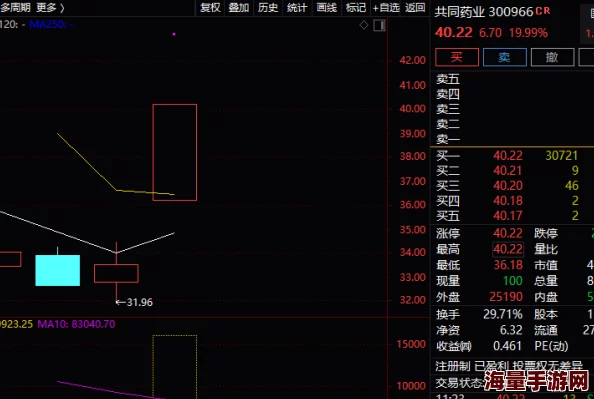Open the 复权 adjustment menu
The image size is (594, 399).
click(210, 8)
